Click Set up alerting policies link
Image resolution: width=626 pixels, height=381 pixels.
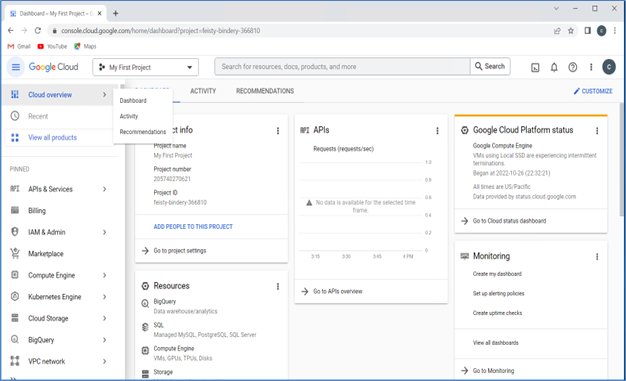498,294
